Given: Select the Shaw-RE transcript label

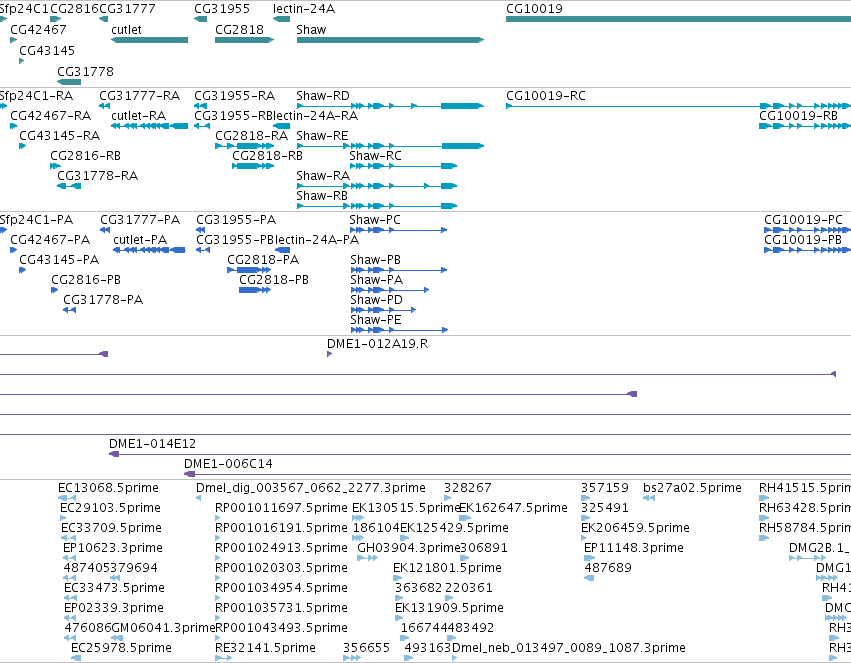Looking at the screenshot, I should 322,136.
